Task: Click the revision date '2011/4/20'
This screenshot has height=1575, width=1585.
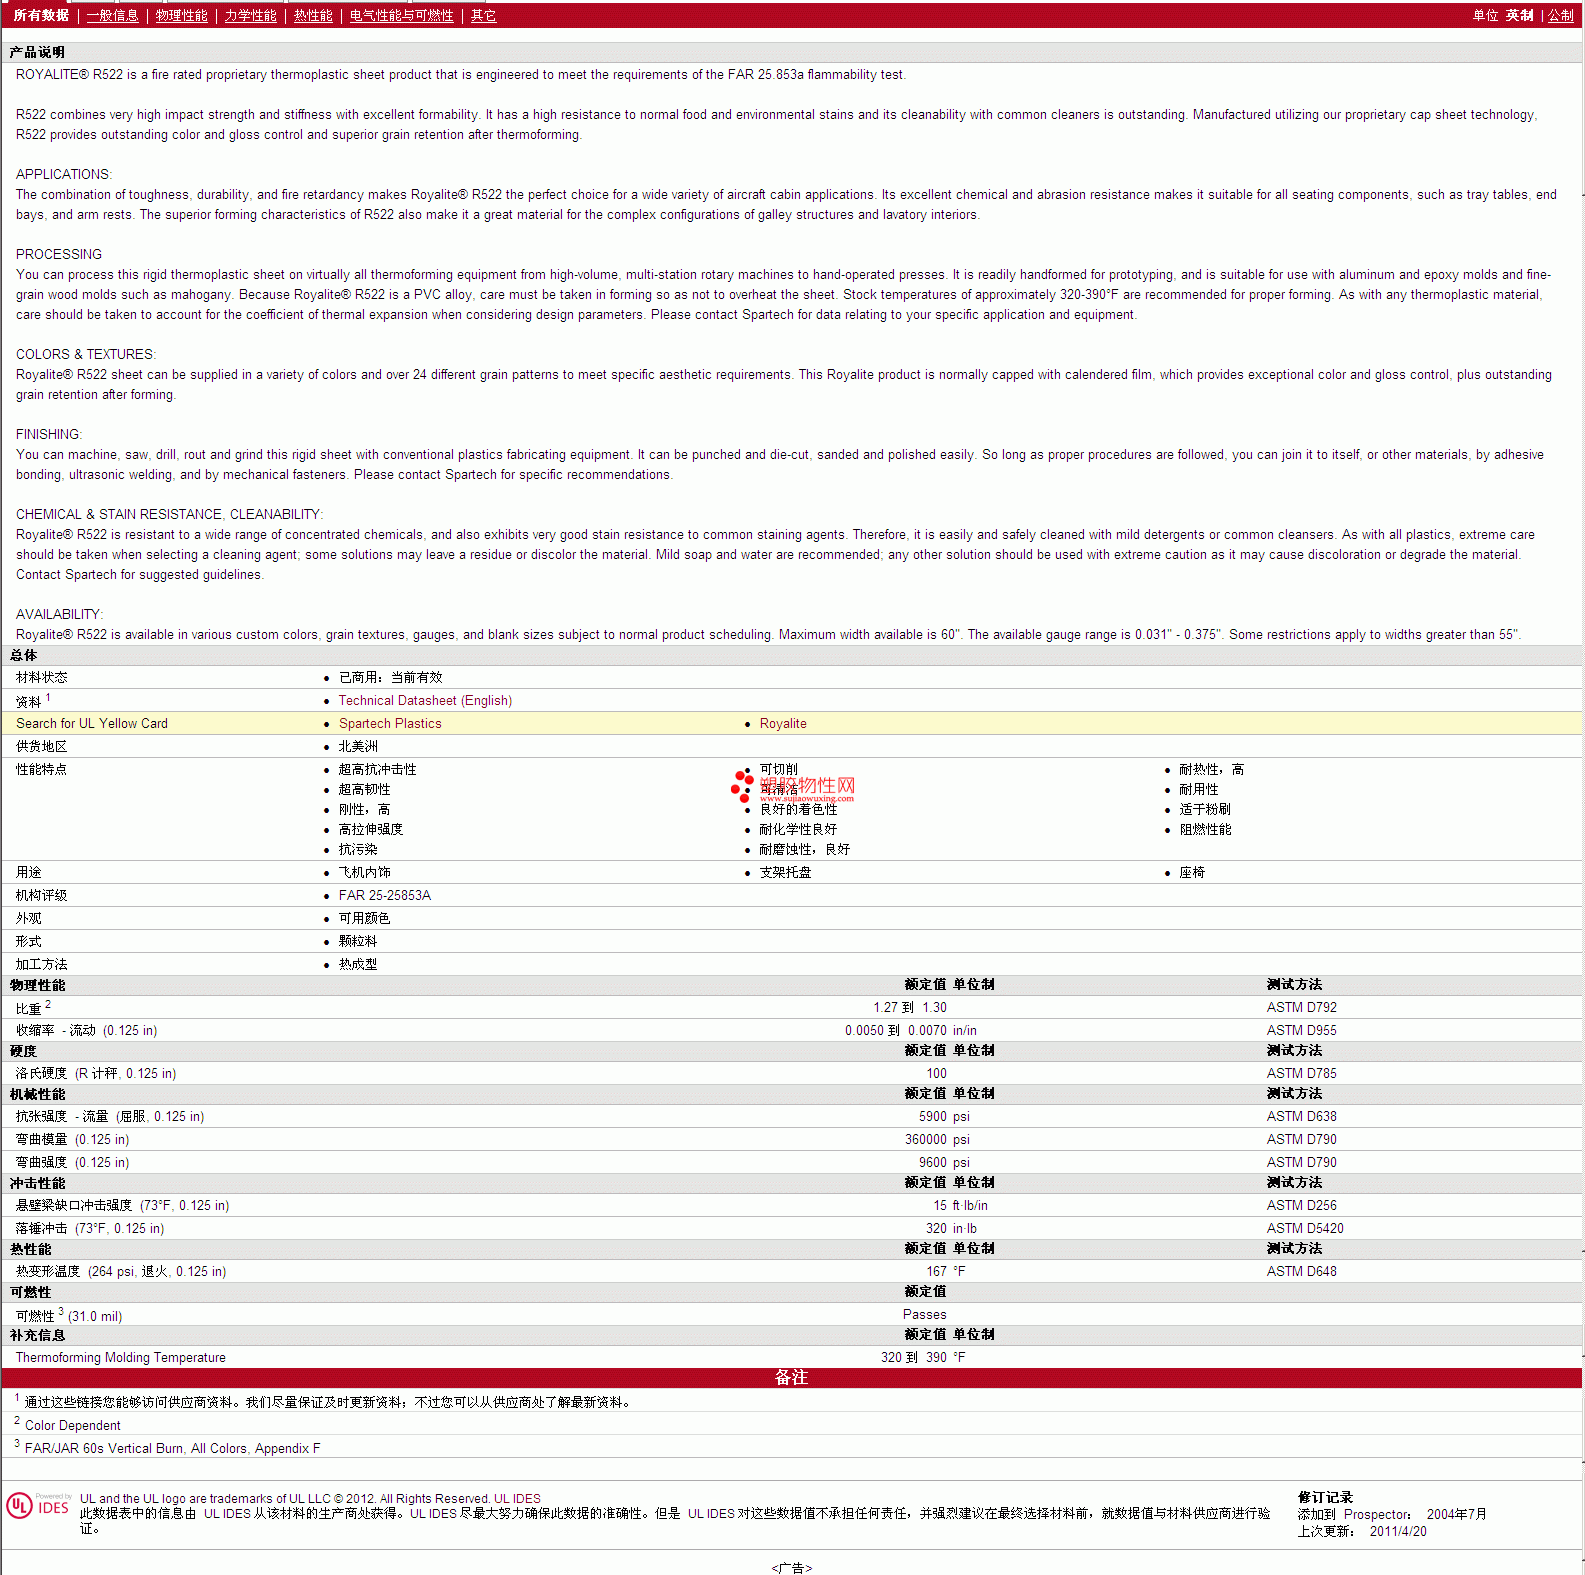Action: 1398,1532
